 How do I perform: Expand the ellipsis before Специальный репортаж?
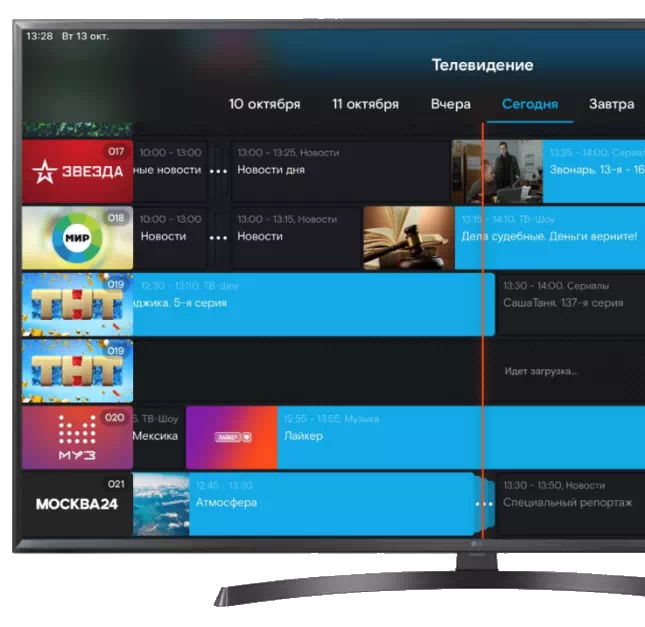(x=485, y=503)
